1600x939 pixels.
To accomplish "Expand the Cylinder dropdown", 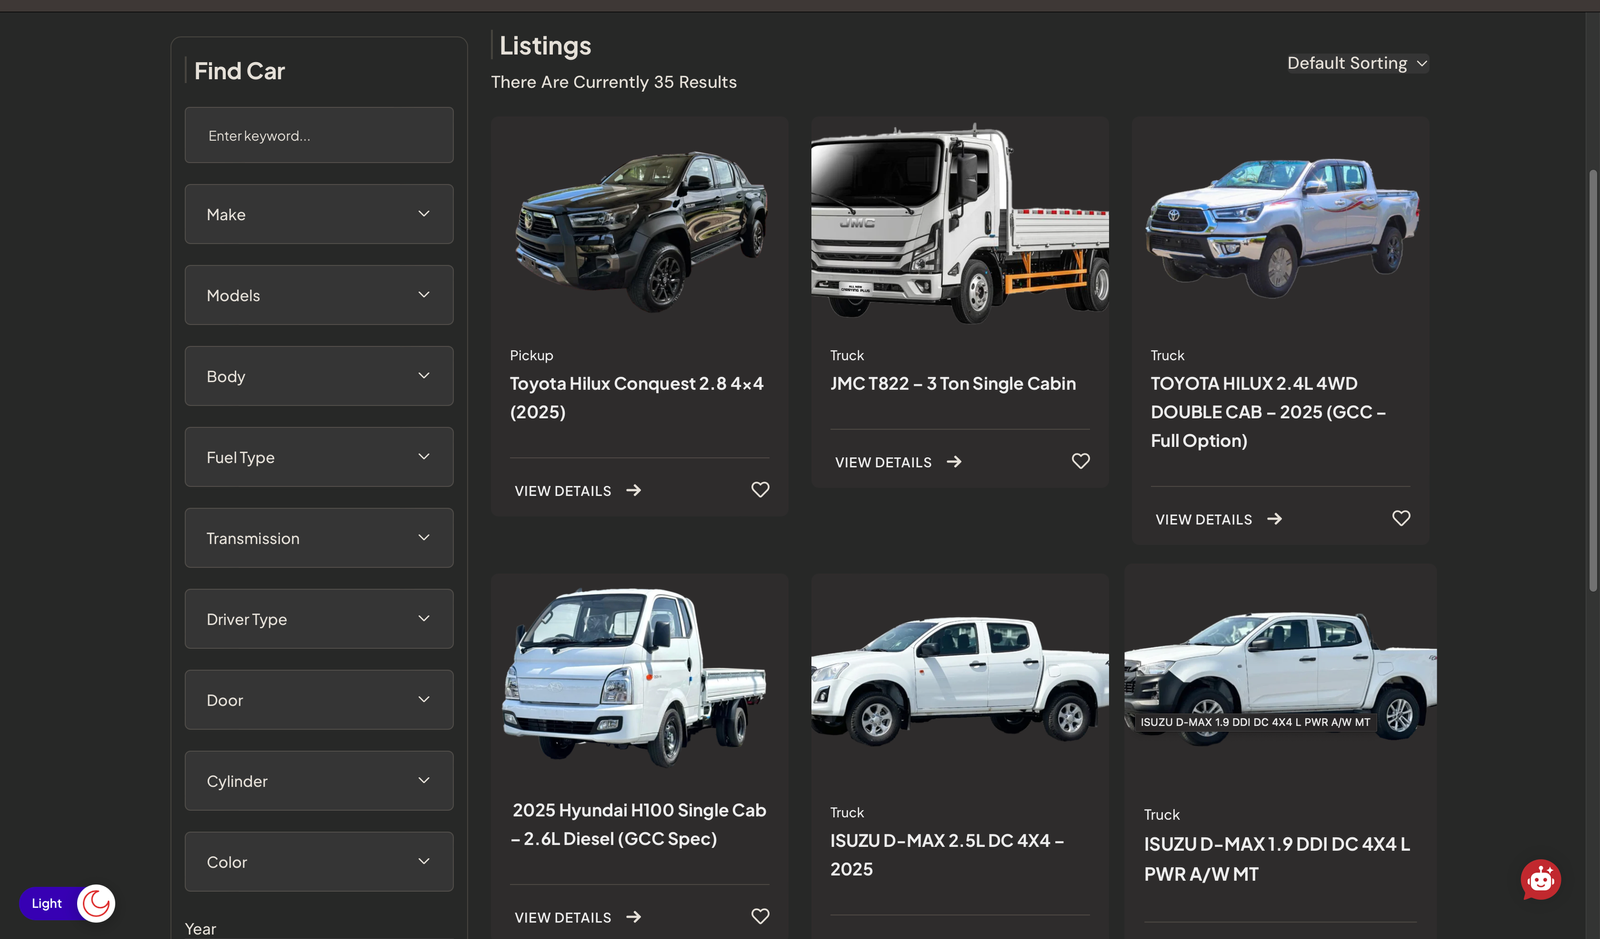I will click(x=319, y=781).
